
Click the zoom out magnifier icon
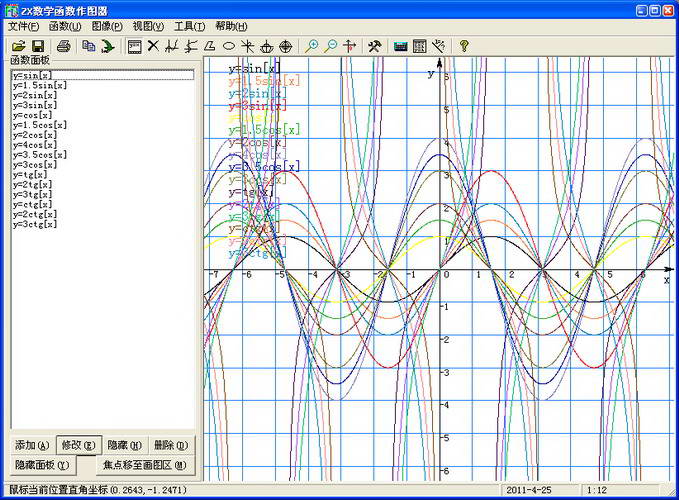click(x=330, y=46)
